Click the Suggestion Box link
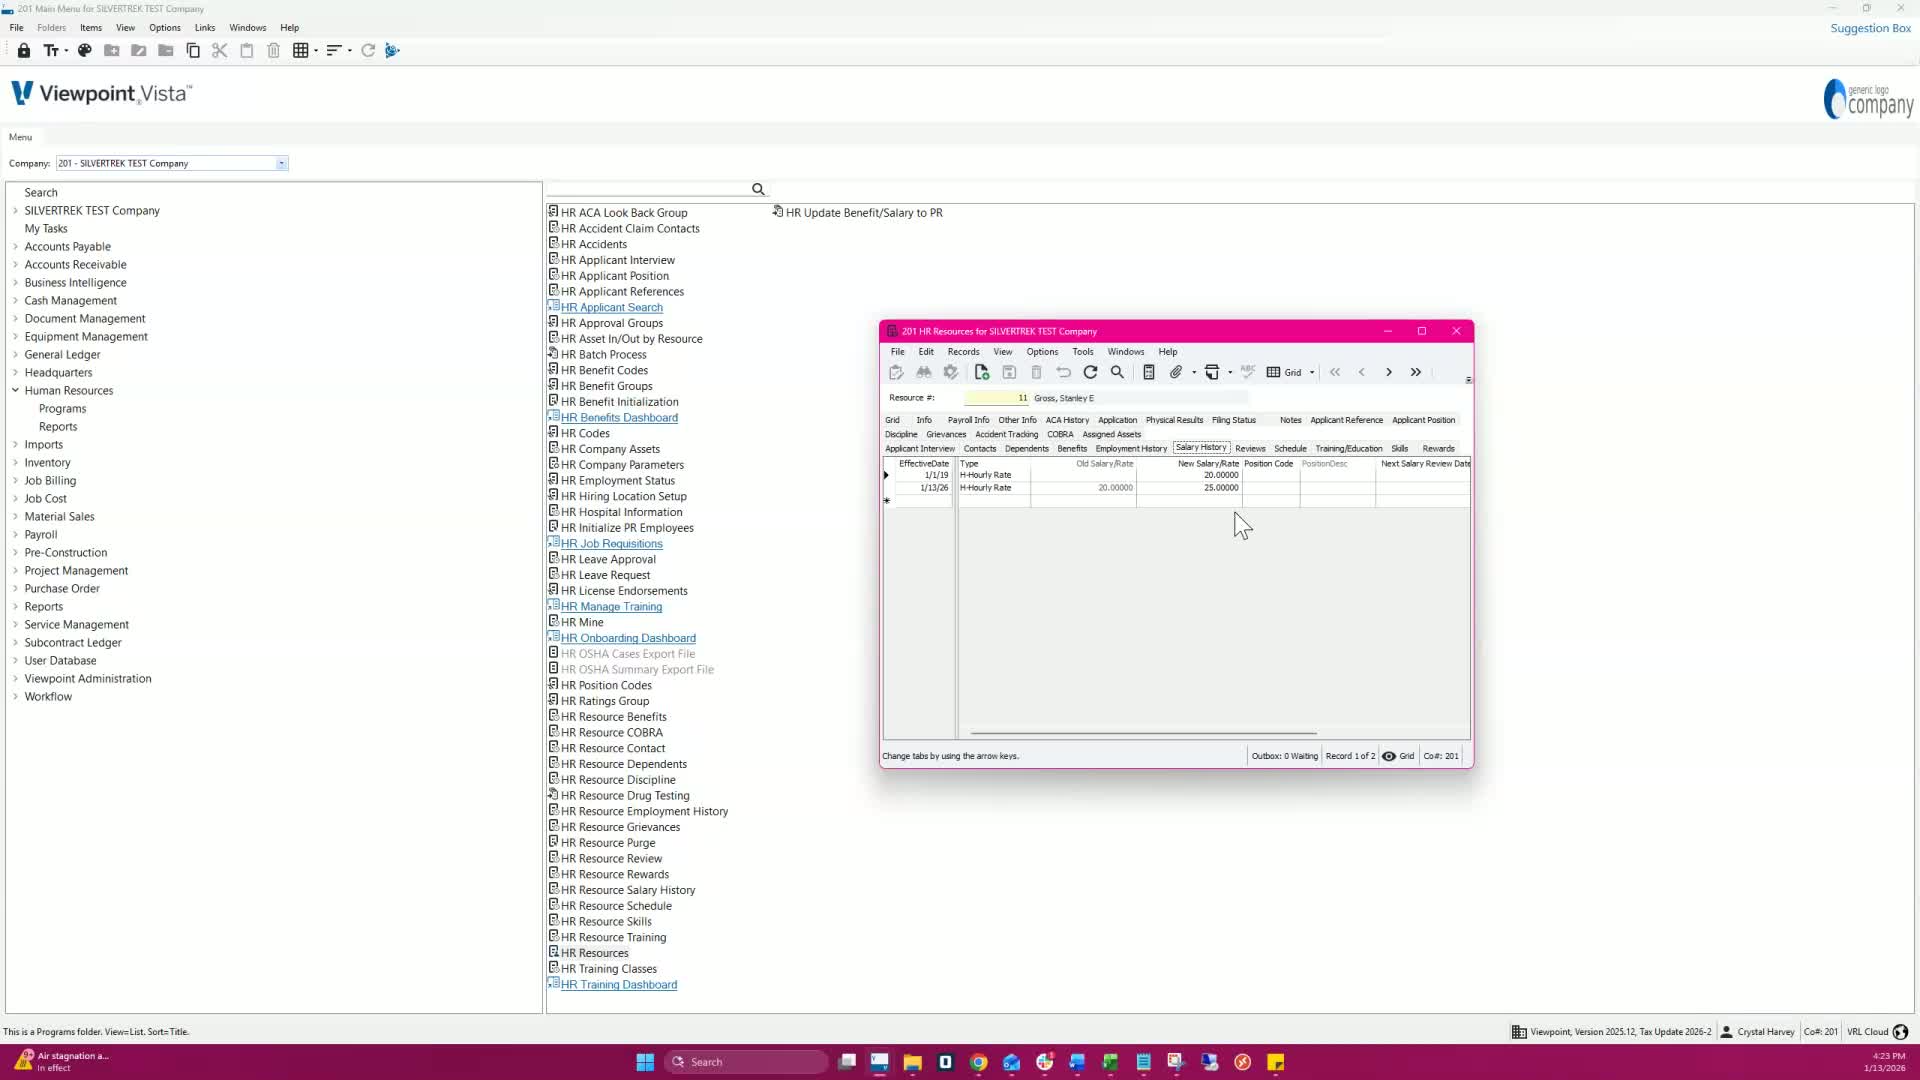Screen dimensions: 1920x1080 [1869, 28]
